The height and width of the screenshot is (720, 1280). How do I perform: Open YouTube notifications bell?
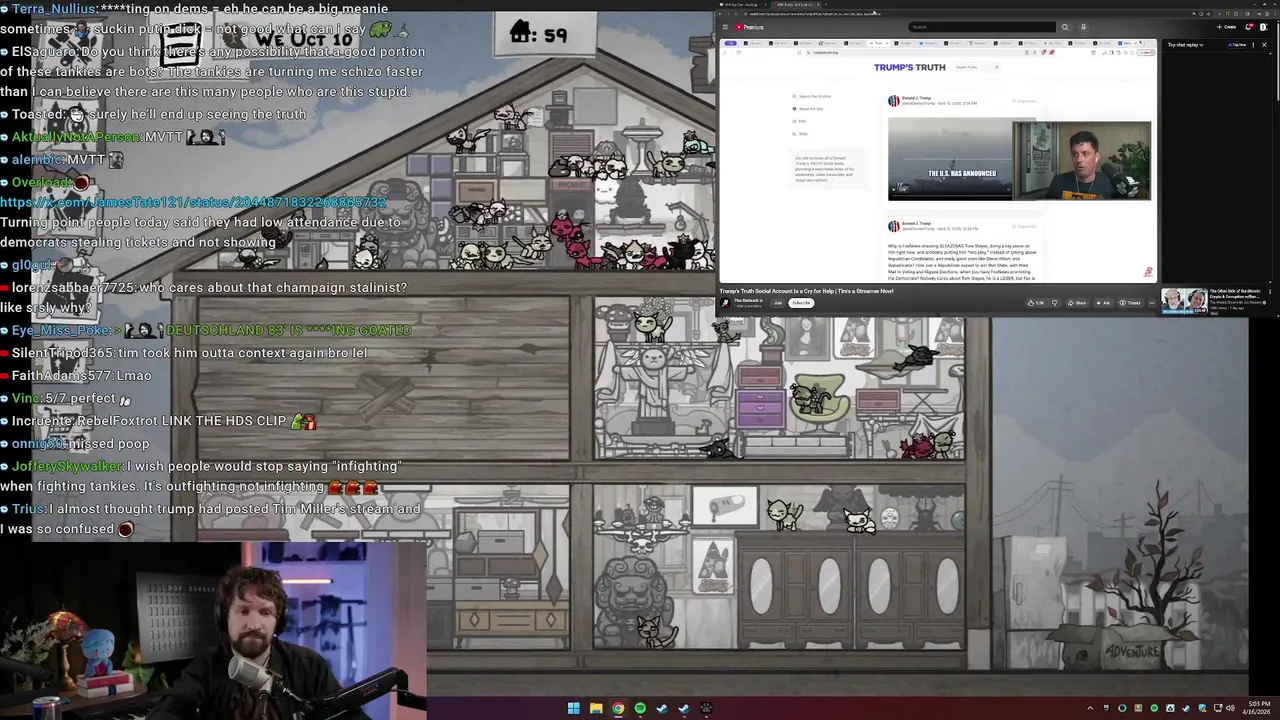point(1249,27)
